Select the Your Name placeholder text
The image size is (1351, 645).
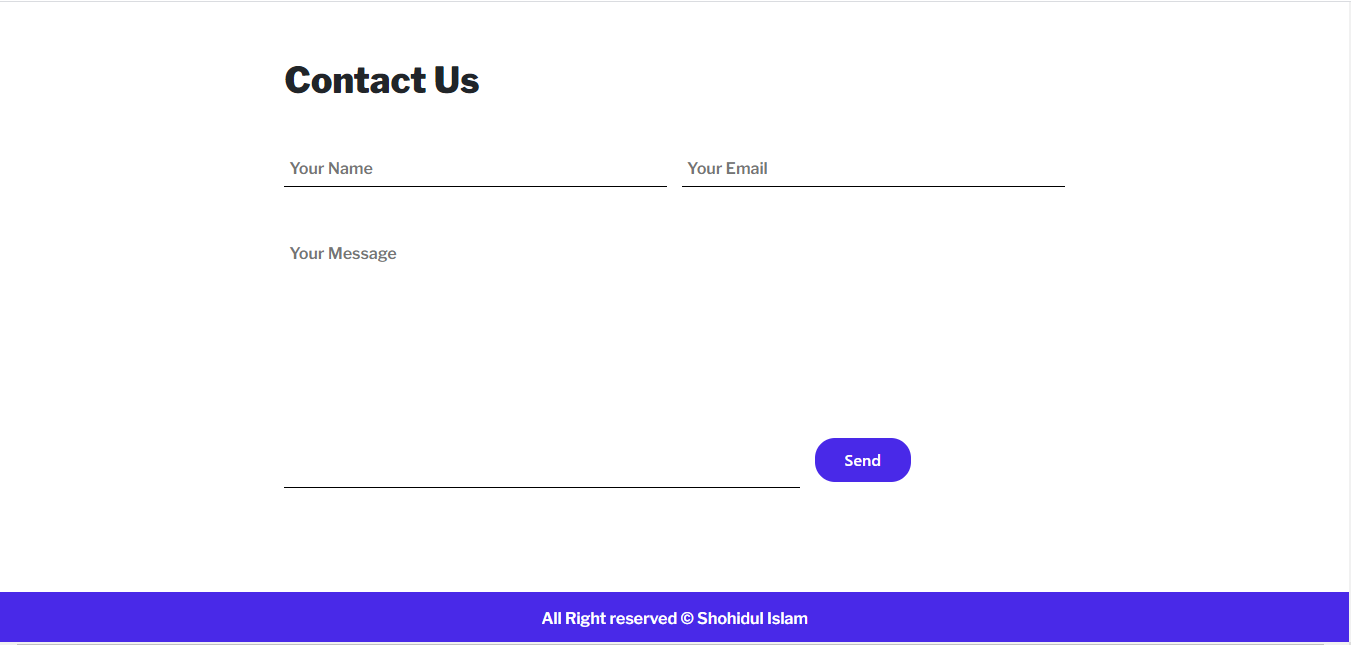coord(330,168)
